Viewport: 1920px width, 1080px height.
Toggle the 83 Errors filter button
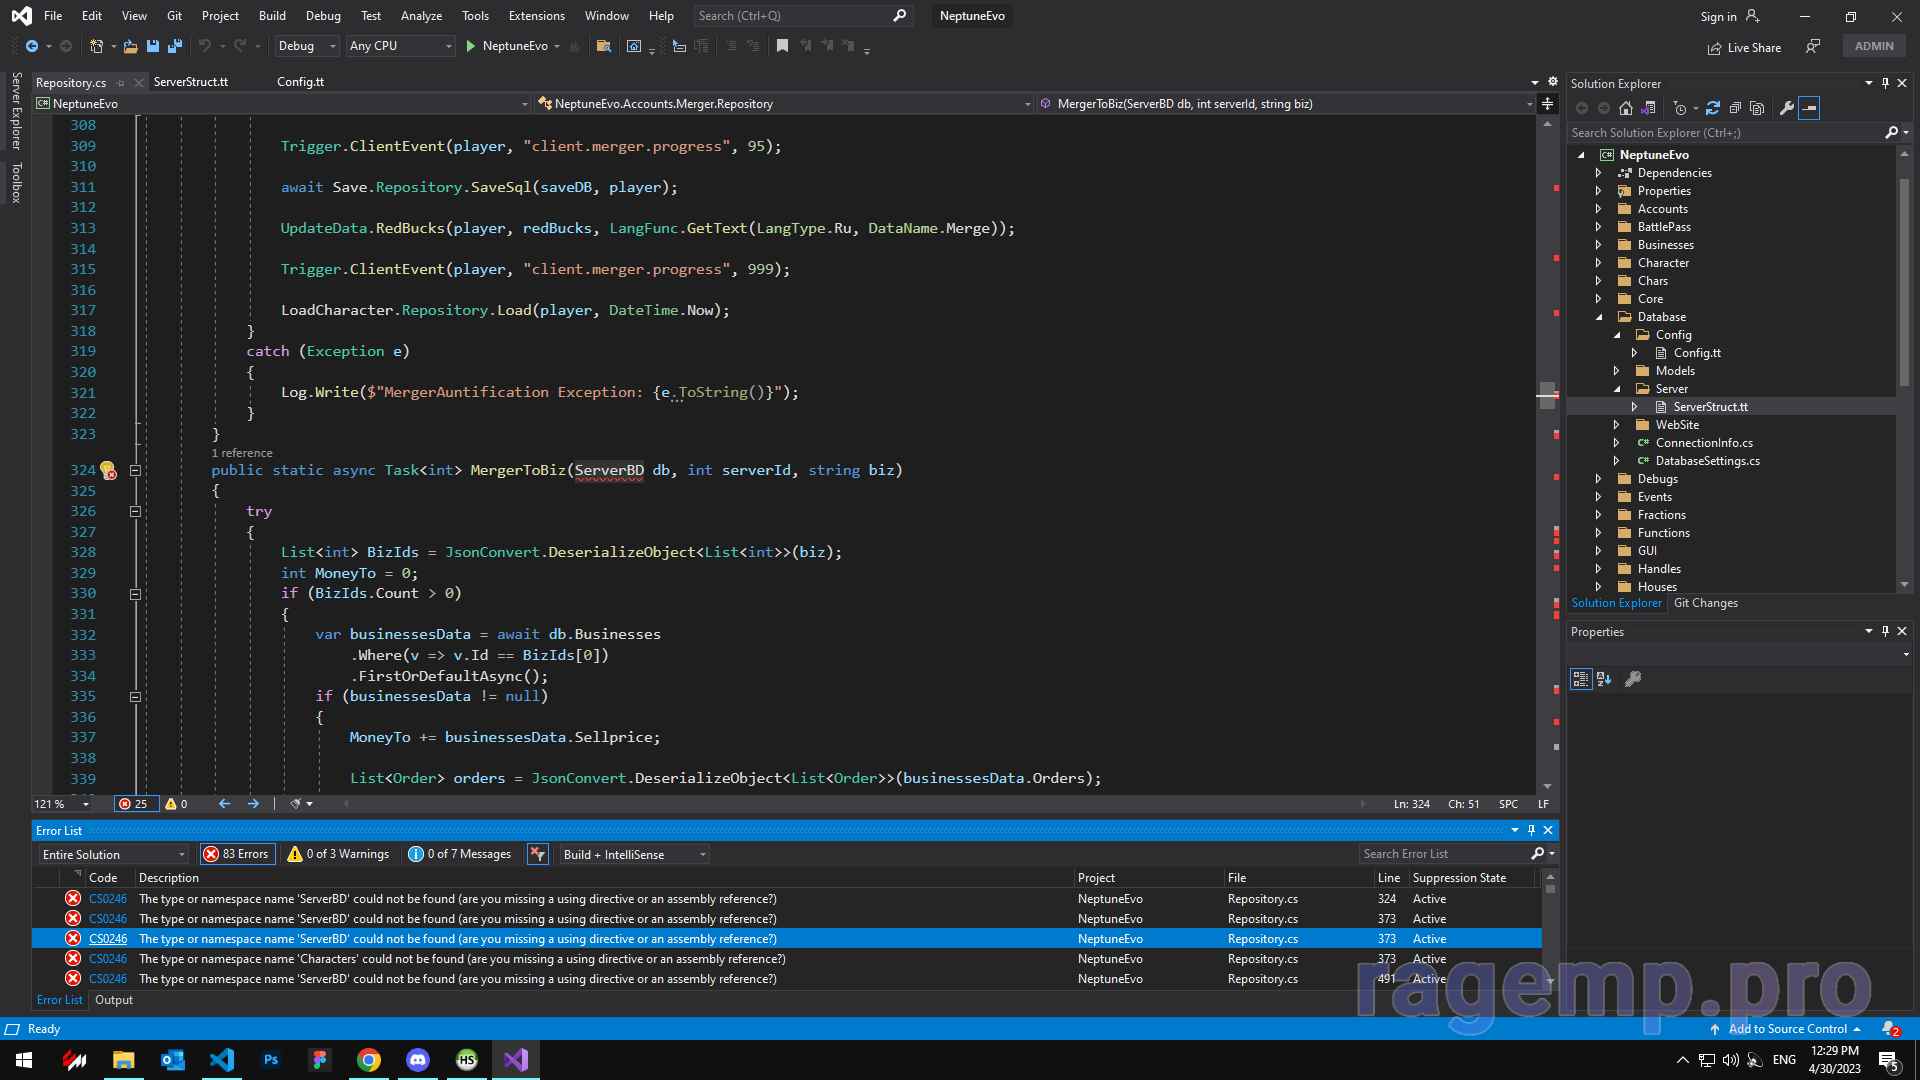(x=237, y=854)
